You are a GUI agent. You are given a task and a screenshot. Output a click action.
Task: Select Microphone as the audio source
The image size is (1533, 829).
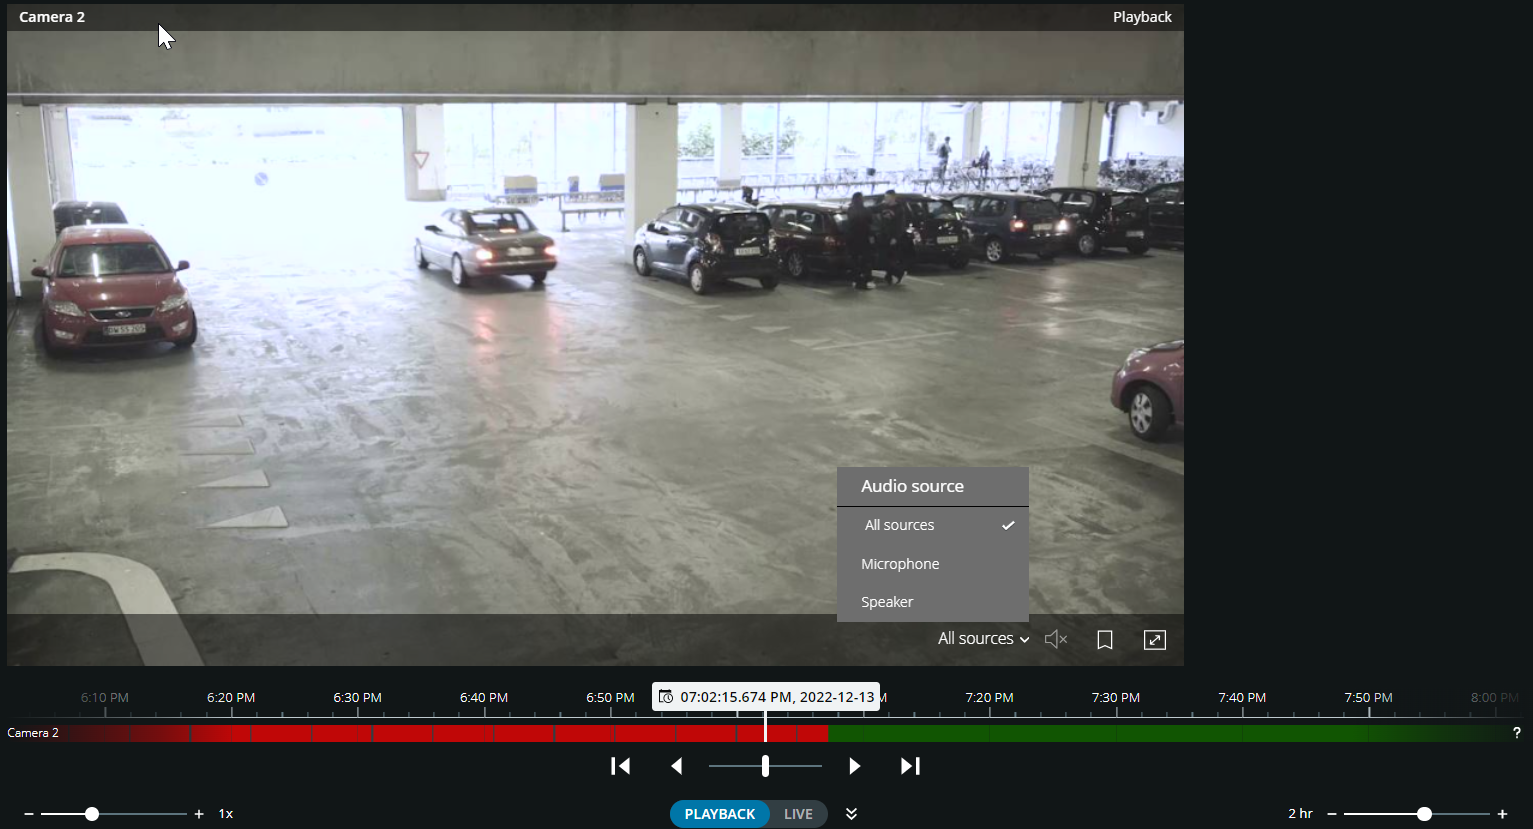tap(900, 564)
